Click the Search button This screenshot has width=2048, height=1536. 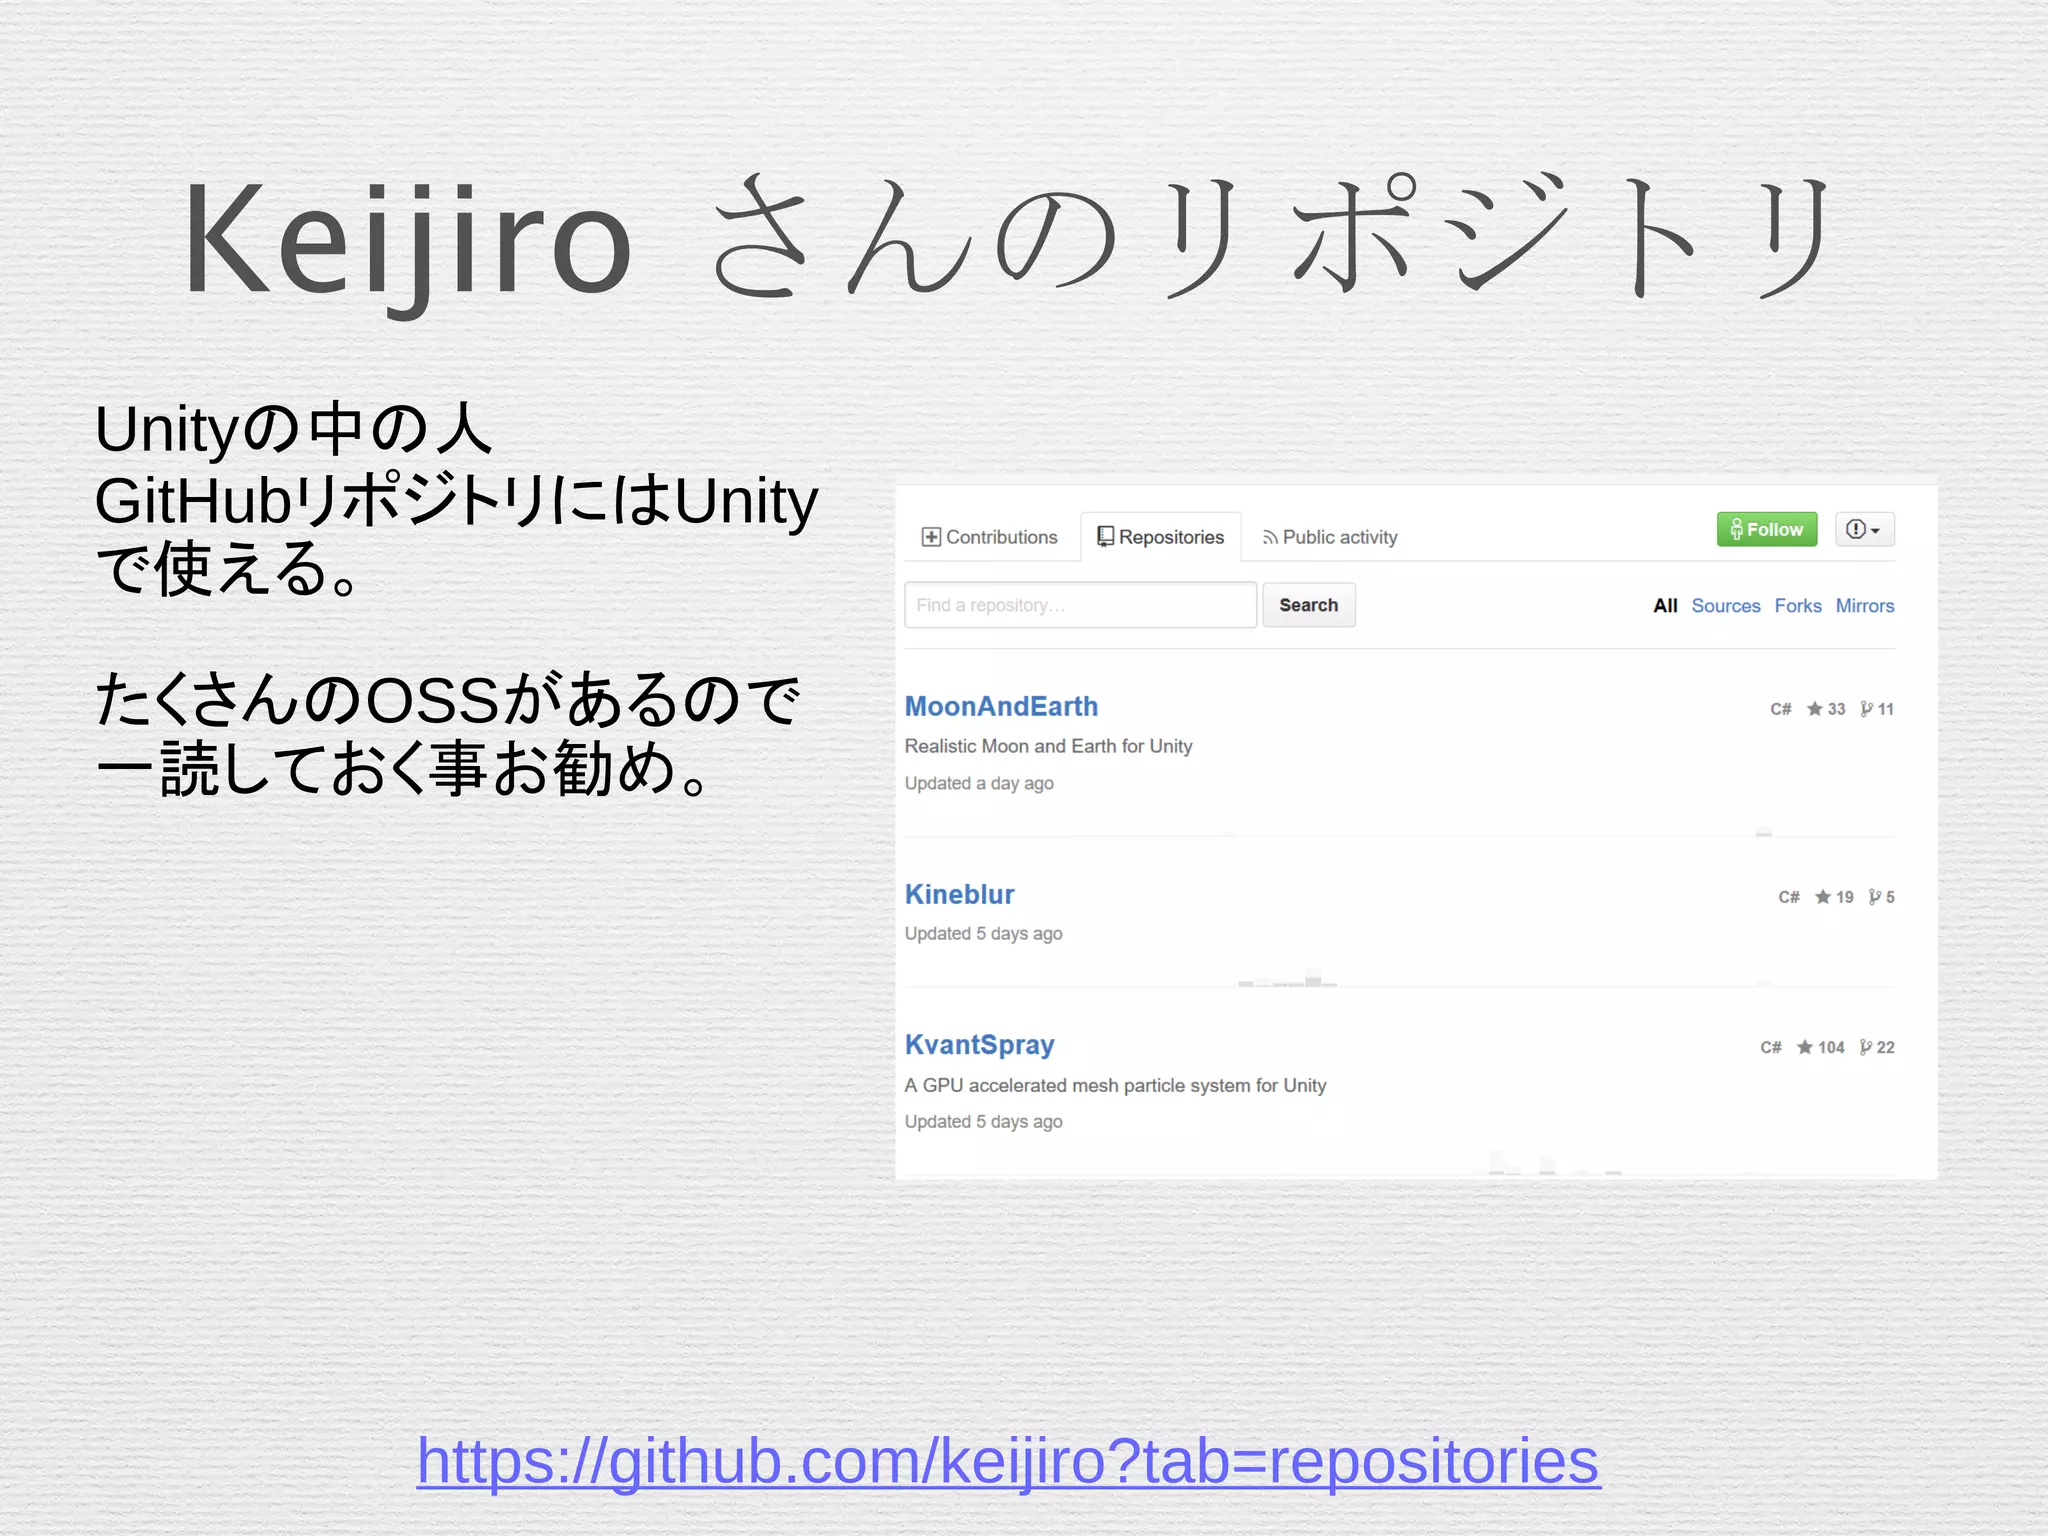click(1308, 605)
